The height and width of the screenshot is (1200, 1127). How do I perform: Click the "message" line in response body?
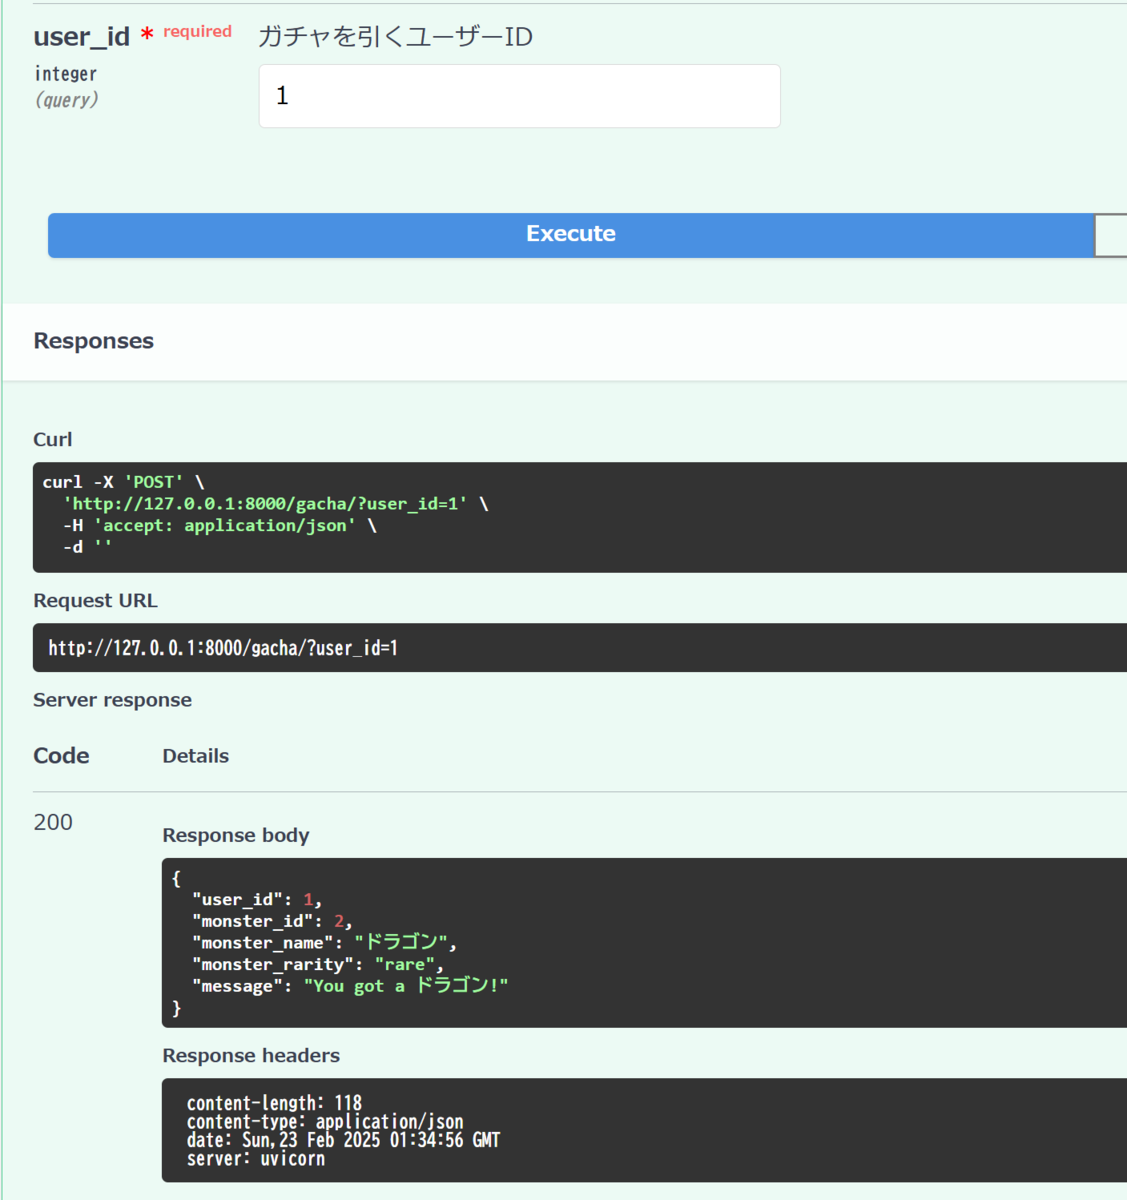(350, 986)
